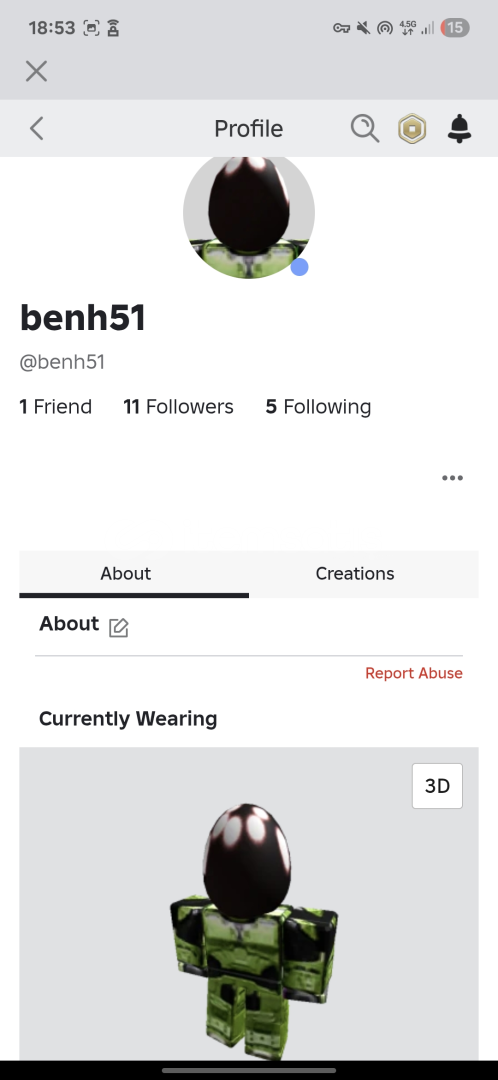Toggle 3D avatar view
The height and width of the screenshot is (1080, 498).
coord(437,786)
